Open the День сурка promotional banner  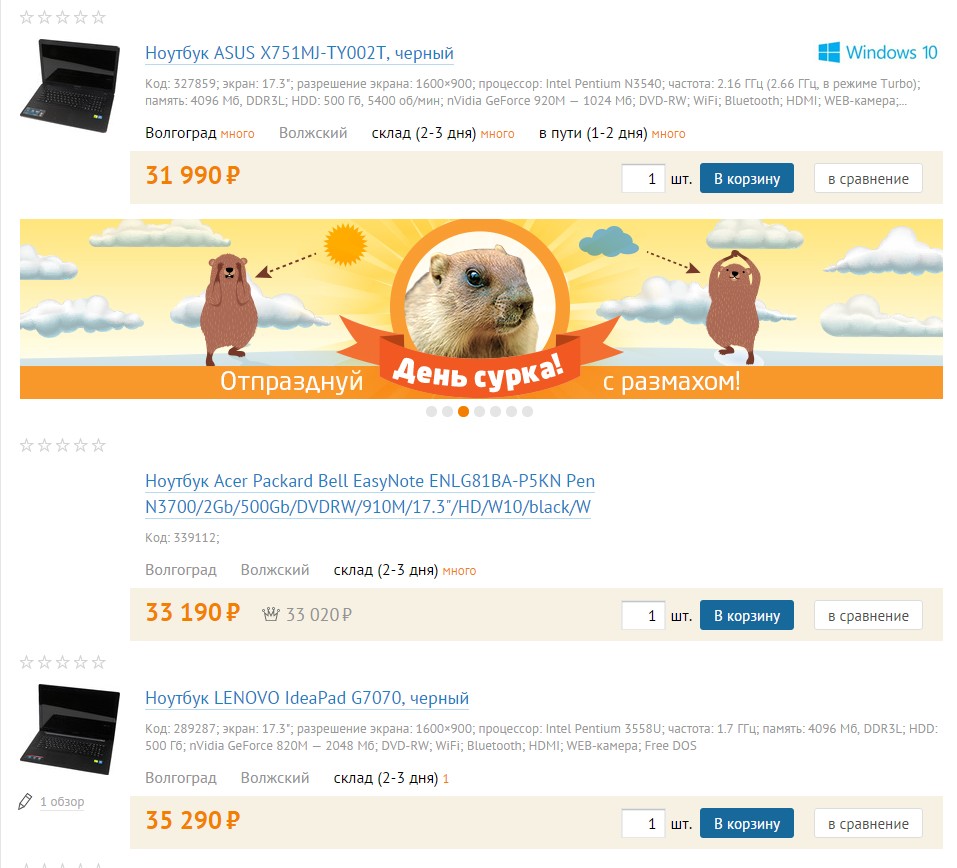pos(481,309)
